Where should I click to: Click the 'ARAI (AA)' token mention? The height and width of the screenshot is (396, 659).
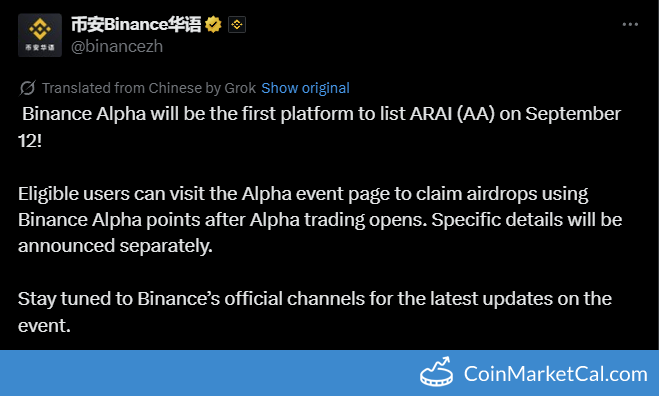click(x=452, y=114)
